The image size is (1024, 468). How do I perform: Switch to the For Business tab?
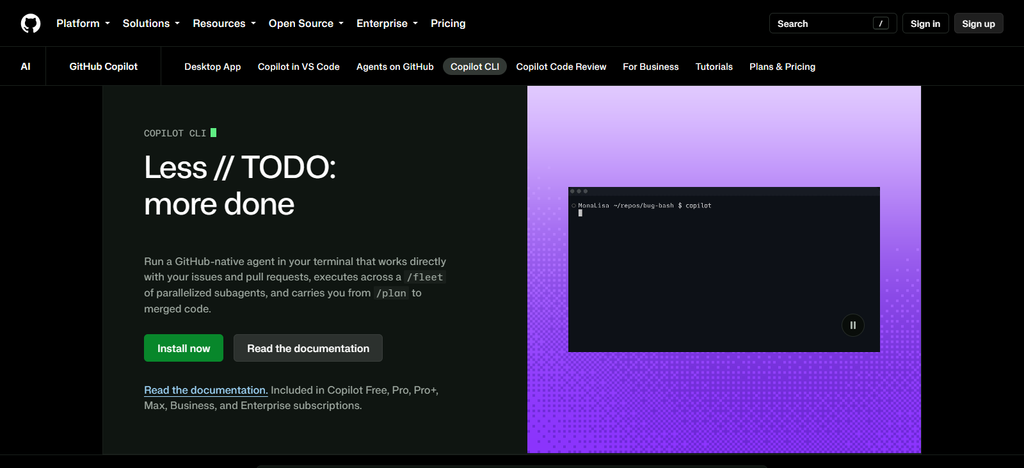(650, 67)
